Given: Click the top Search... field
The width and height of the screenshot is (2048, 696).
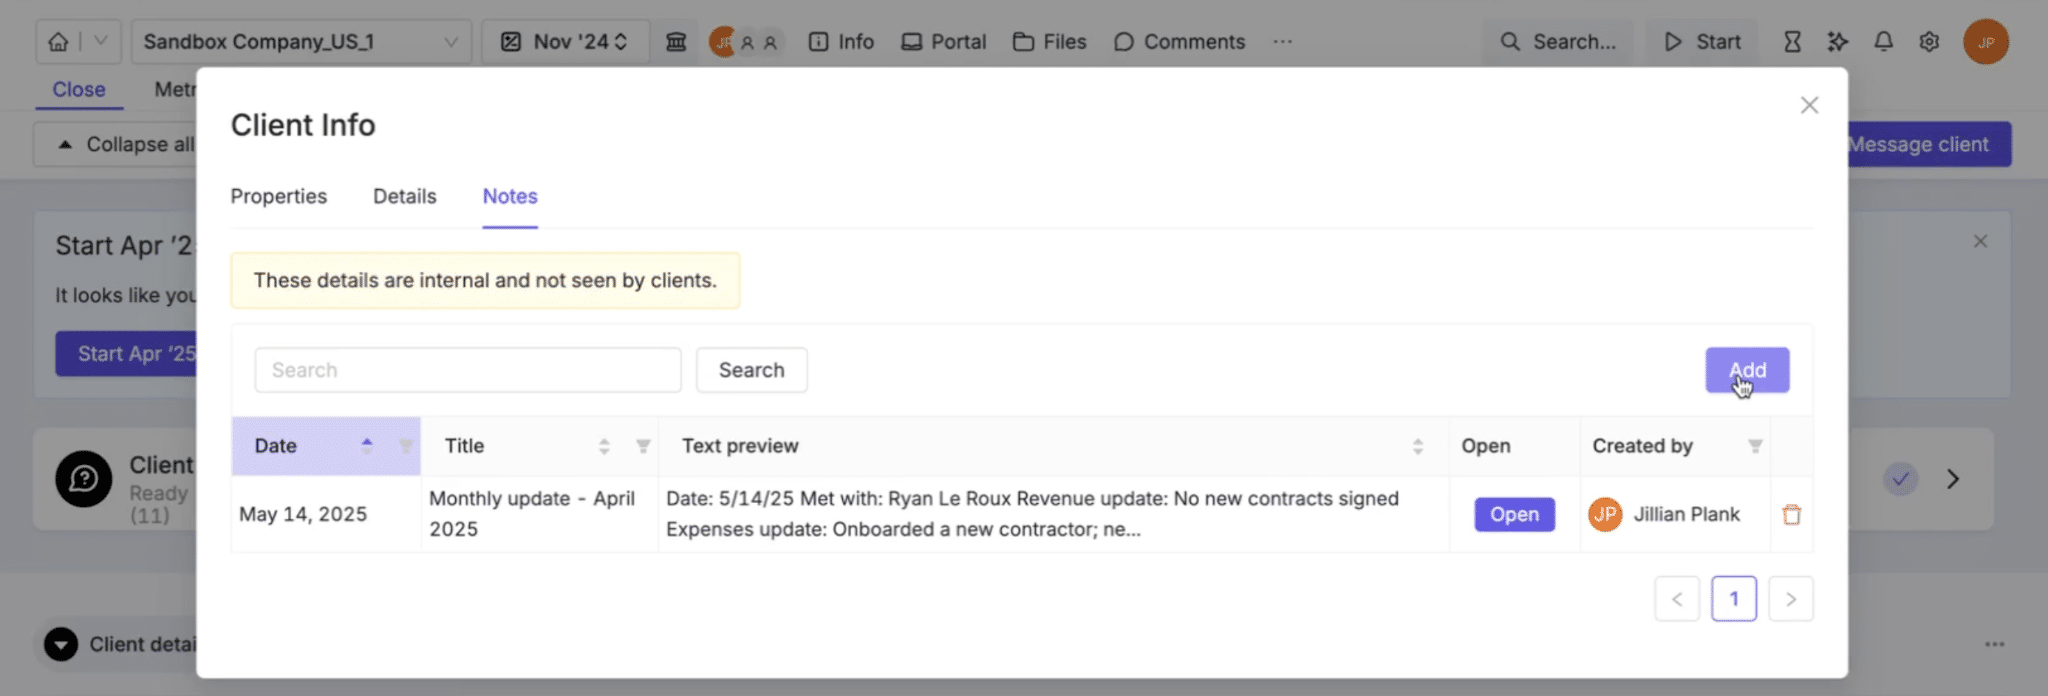Looking at the screenshot, I should [1558, 42].
